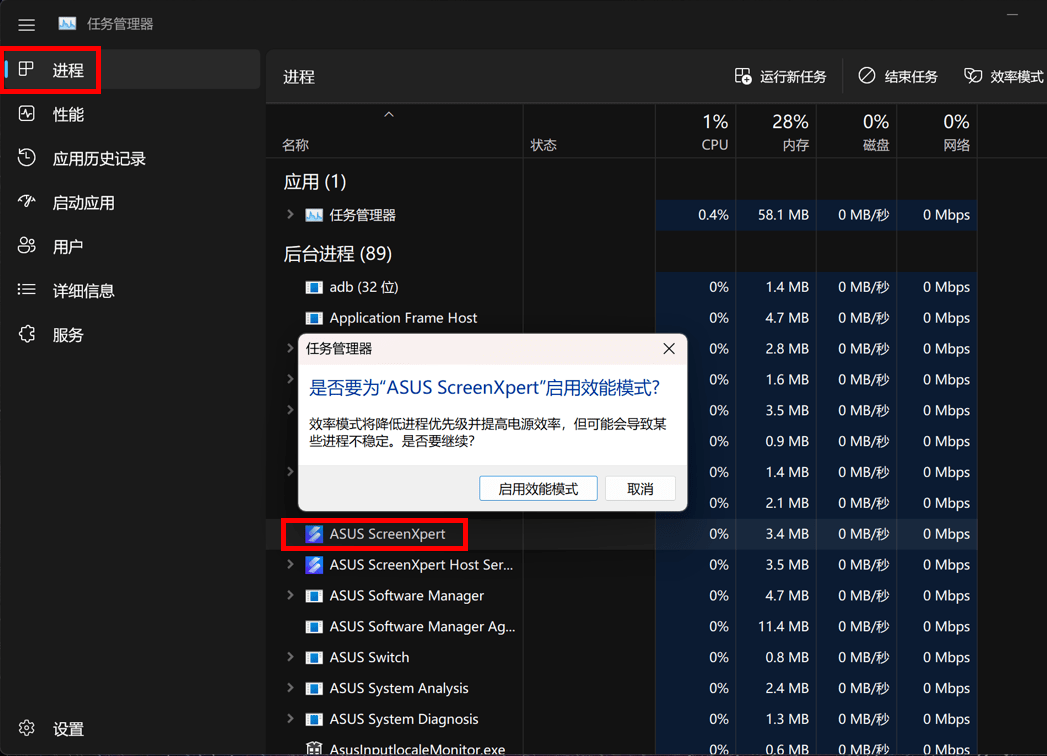1047x756 pixels.
Task: Click the ASUS System Diagnosis icon
Action: coord(314,719)
